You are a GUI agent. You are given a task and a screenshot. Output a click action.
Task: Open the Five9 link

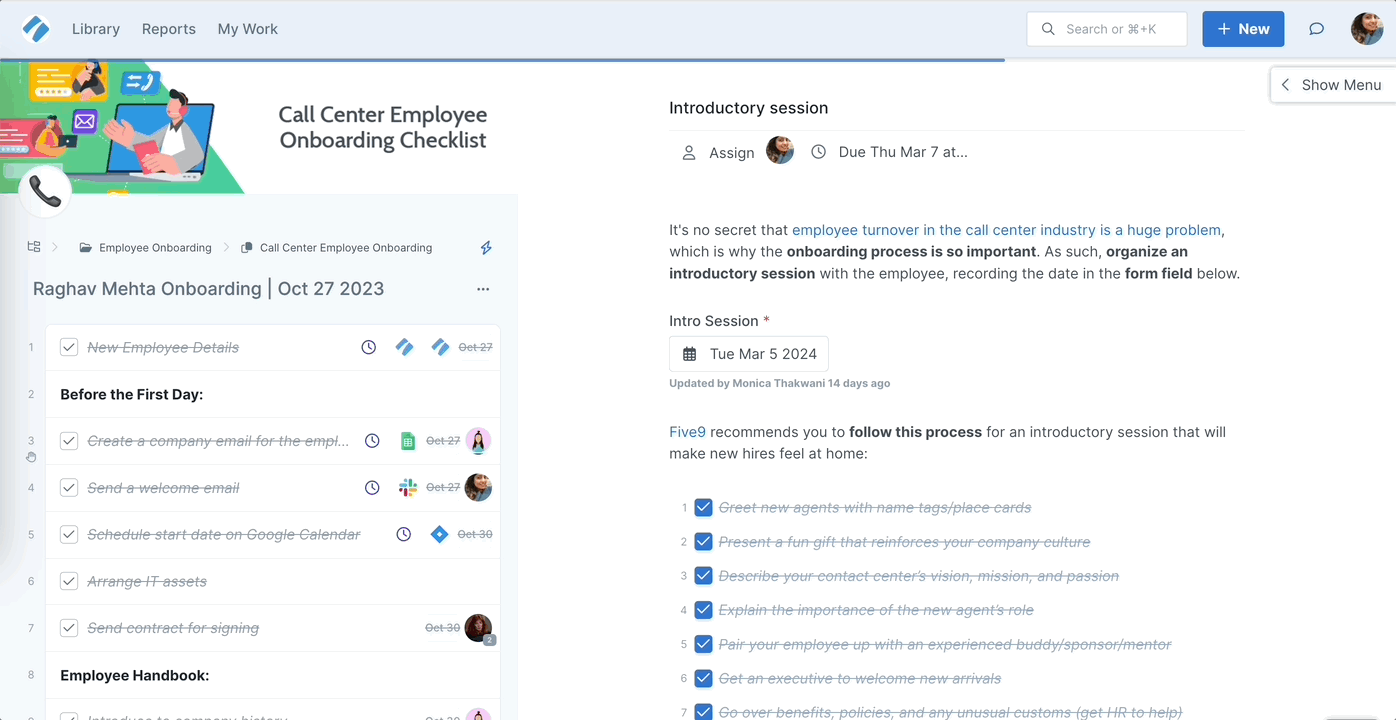coord(687,432)
